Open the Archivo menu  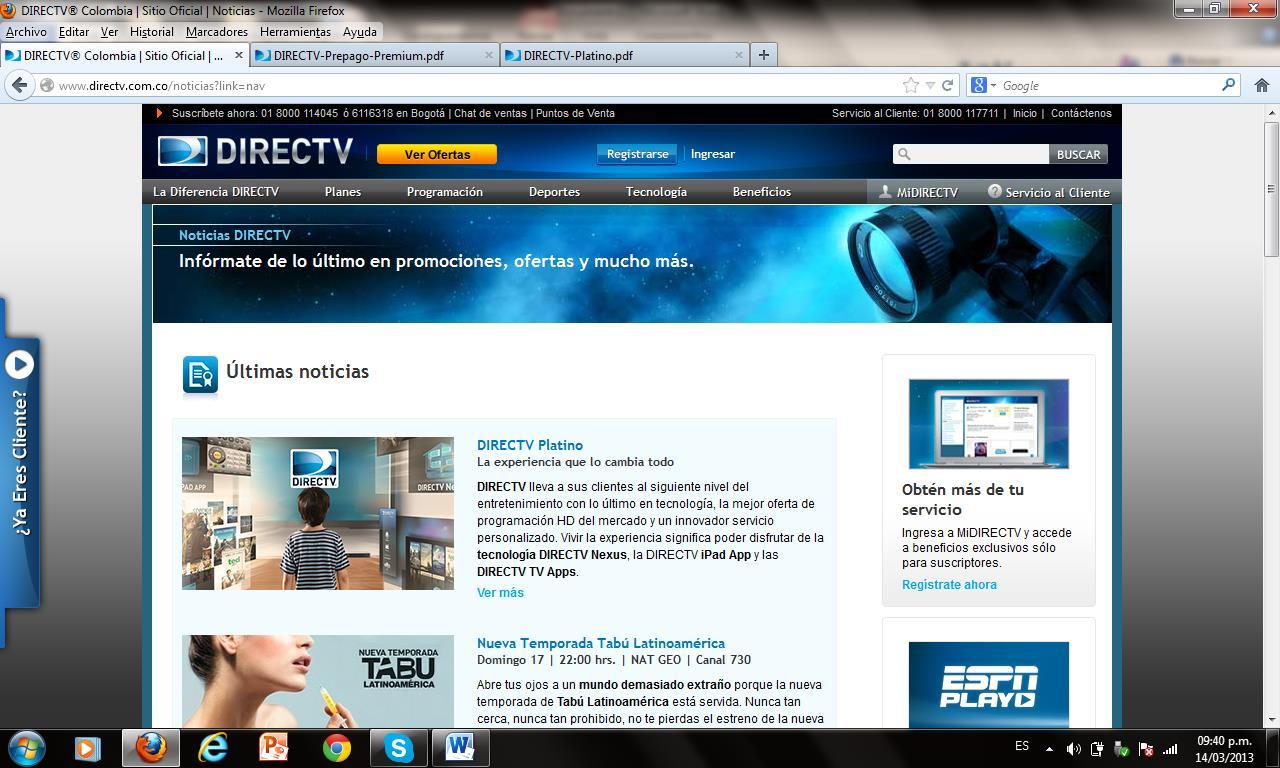pyautogui.click(x=26, y=32)
